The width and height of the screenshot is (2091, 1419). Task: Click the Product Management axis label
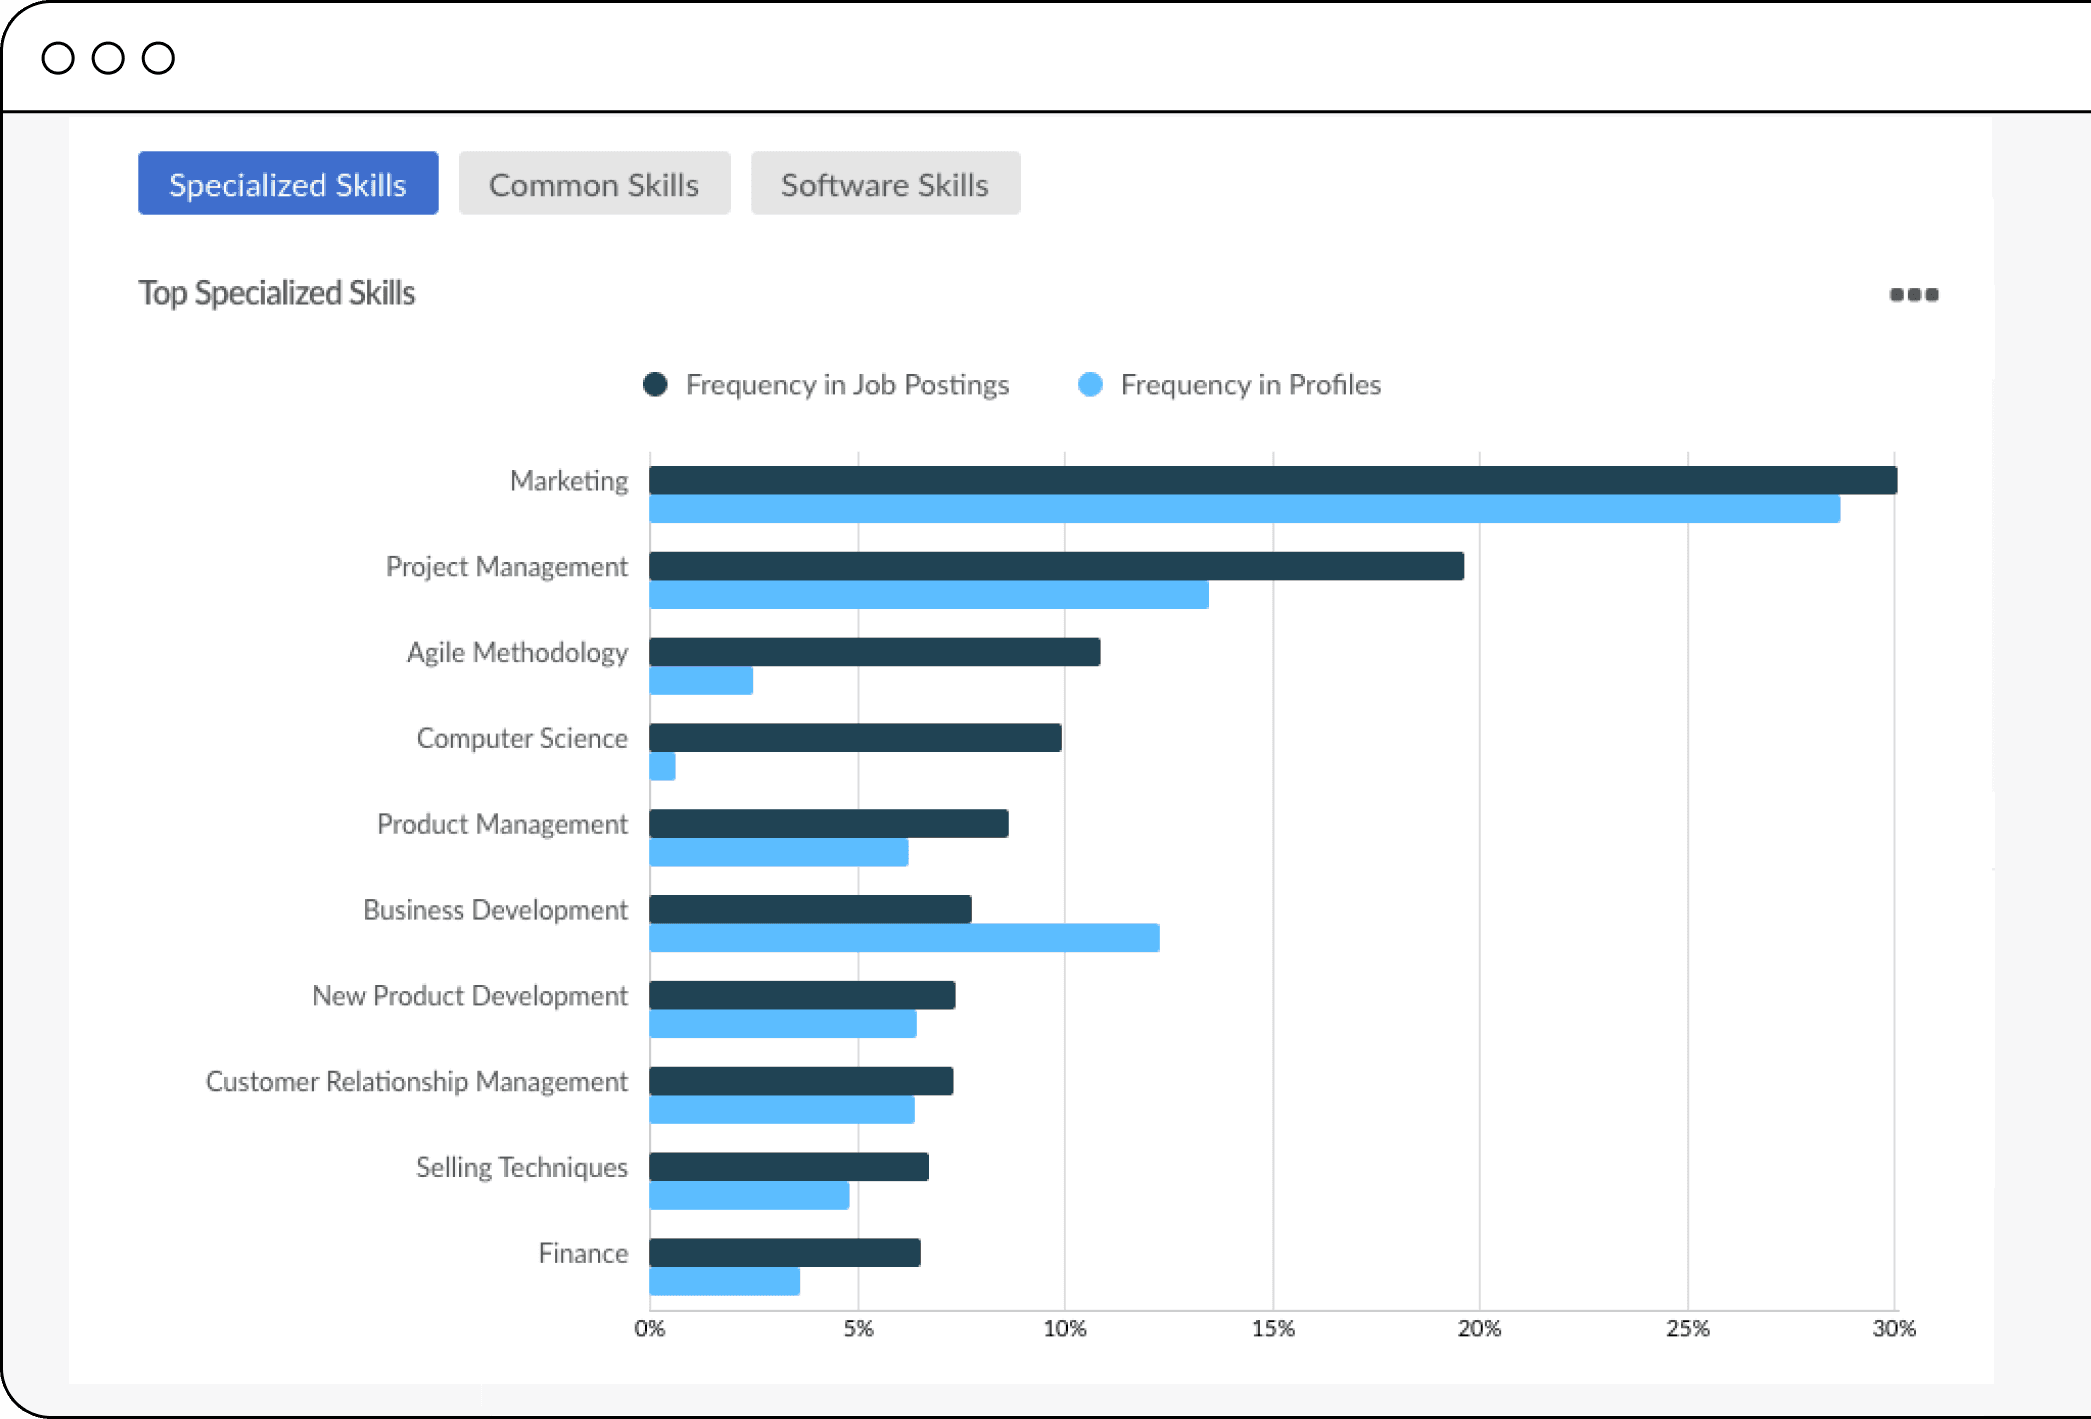502,824
